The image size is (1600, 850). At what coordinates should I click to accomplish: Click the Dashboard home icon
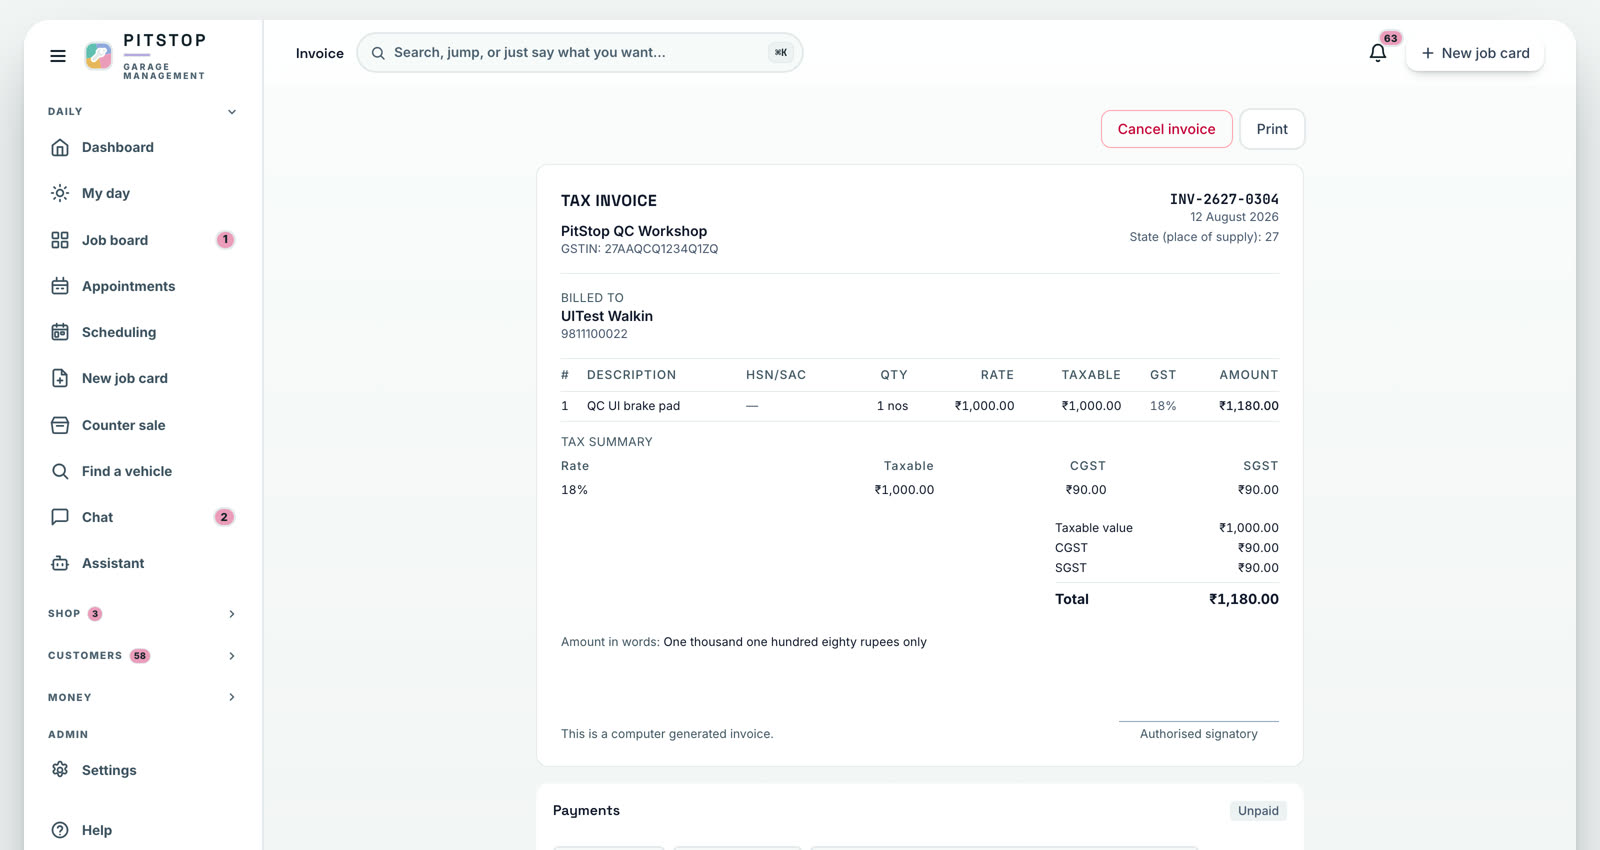point(60,148)
